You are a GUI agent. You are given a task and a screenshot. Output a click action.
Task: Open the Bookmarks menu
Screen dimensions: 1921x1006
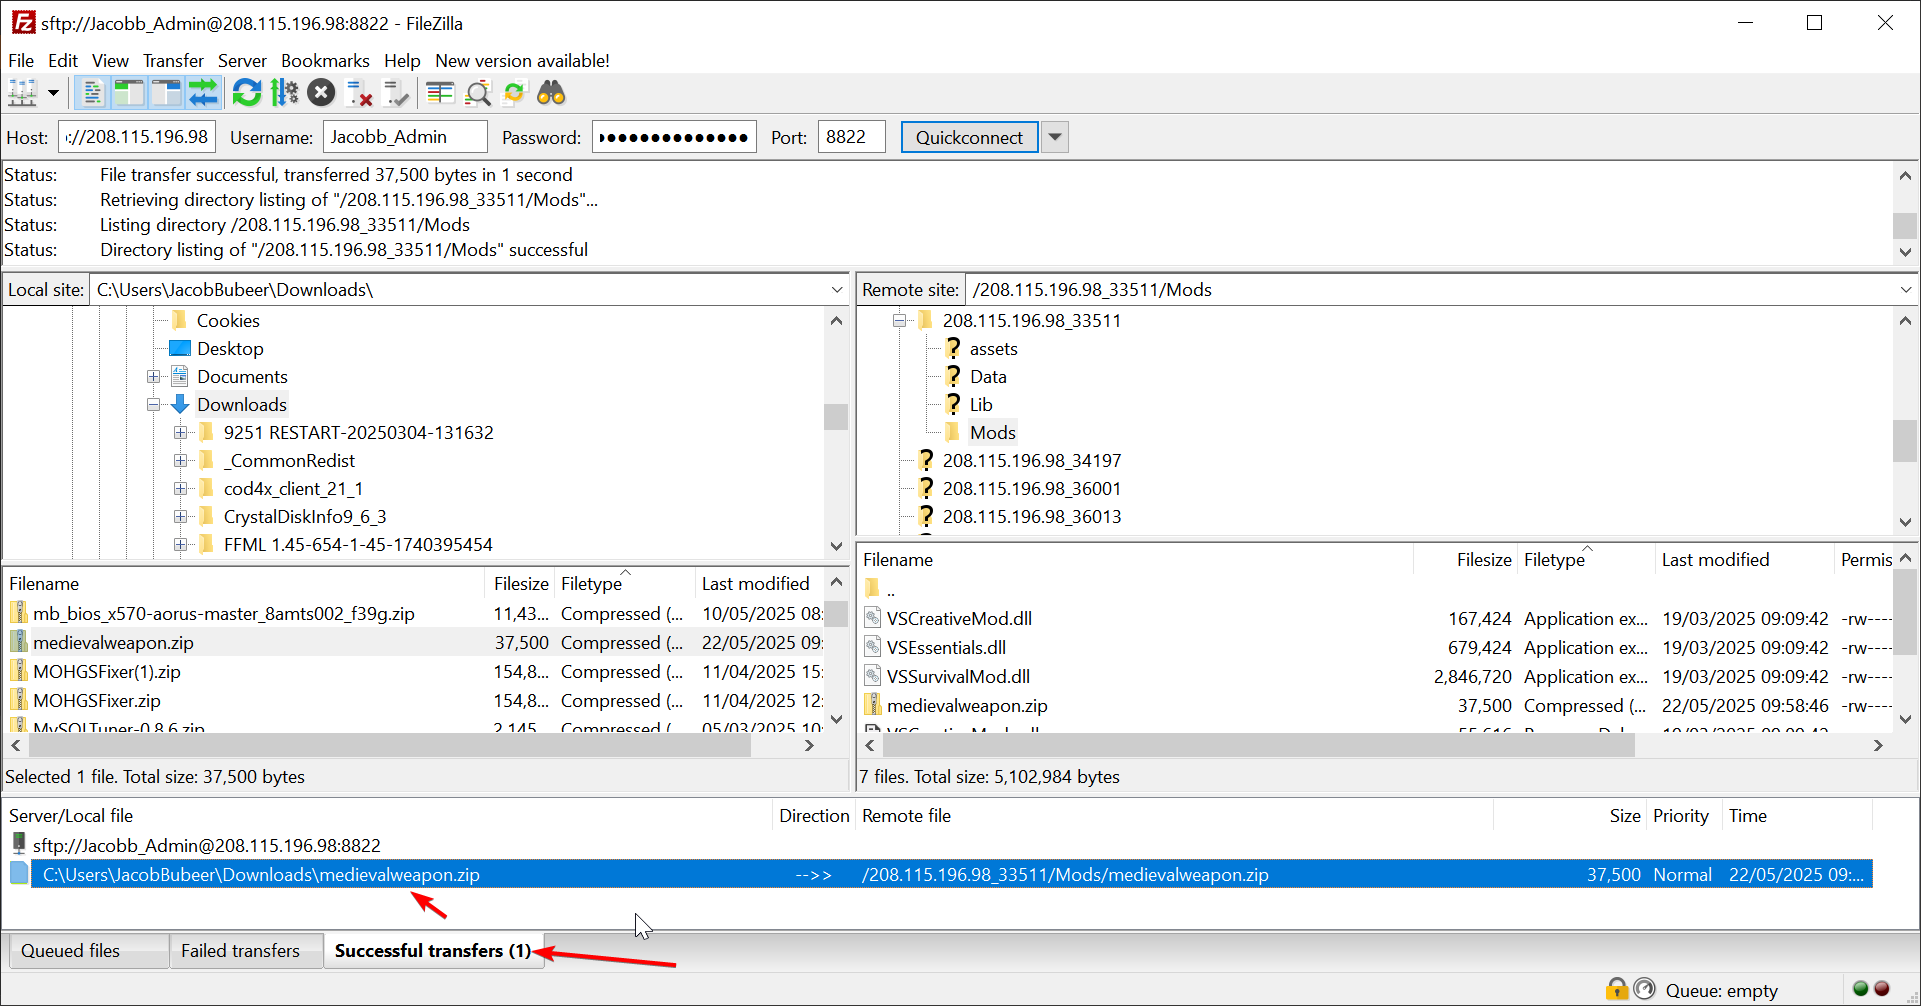(325, 61)
